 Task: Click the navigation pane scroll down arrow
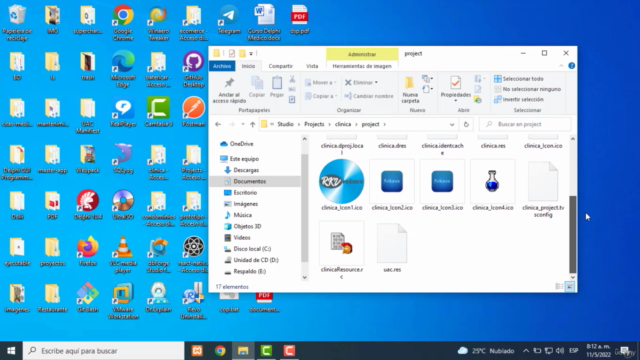coord(304,277)
